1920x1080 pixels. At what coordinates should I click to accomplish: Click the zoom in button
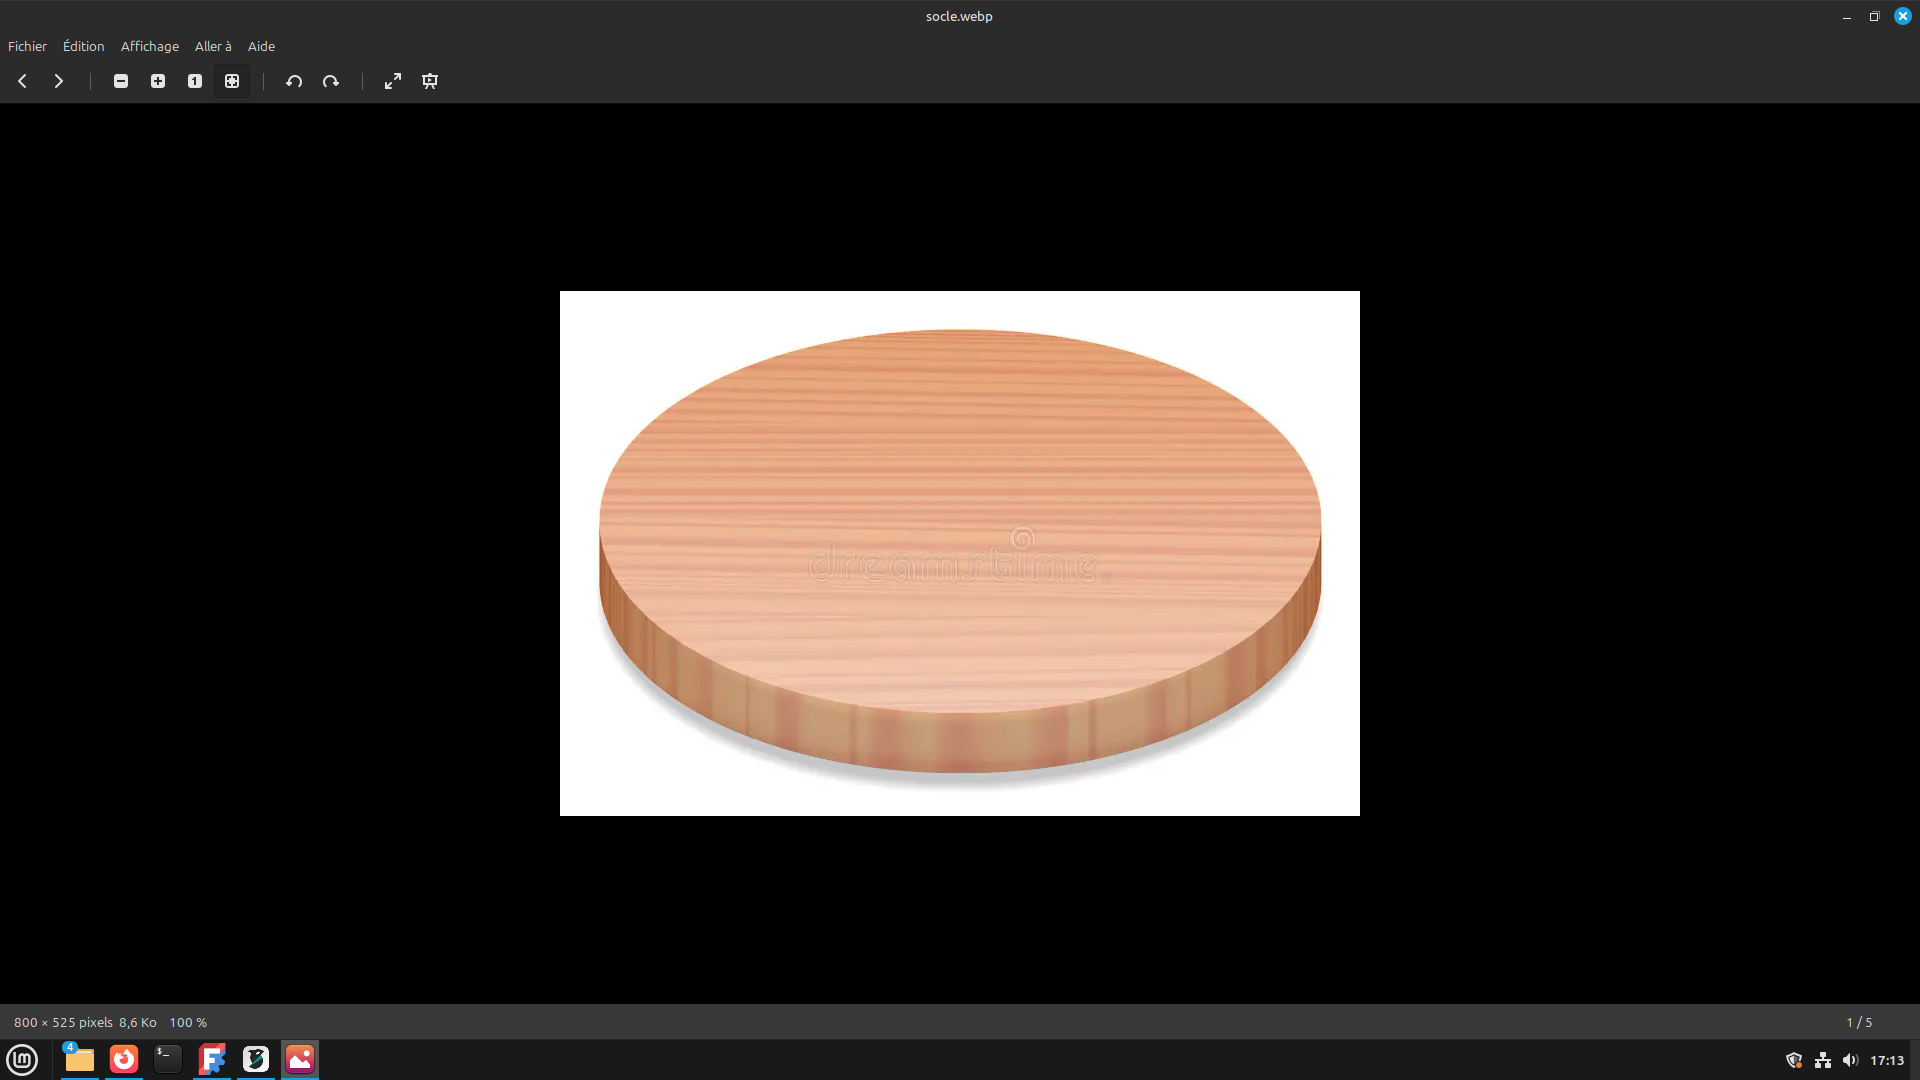(x=158, y=81)
